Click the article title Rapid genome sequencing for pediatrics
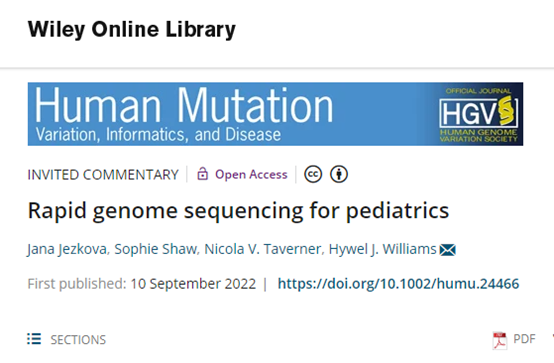Viewport: 554px width, 363px height. pyautogui.click(x=238, y=211)
